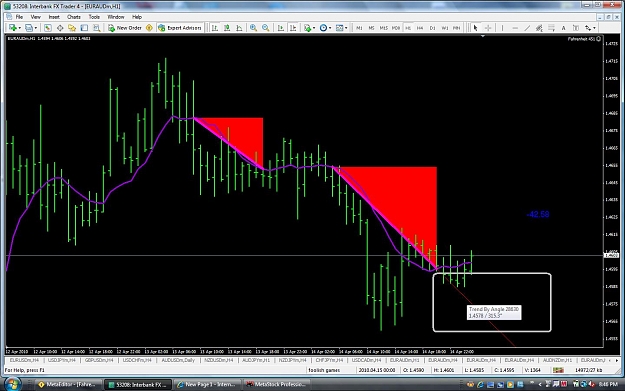Switch to the USDCADm,H4 chart tab

[366, 360]
